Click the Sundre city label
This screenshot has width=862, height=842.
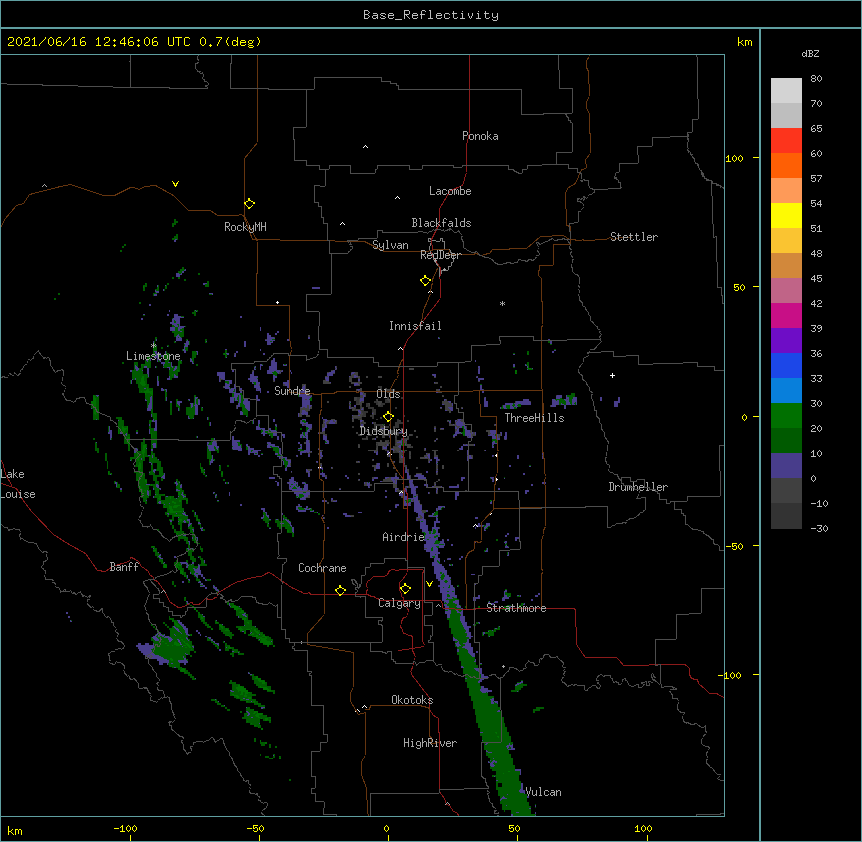click(292, 391)
